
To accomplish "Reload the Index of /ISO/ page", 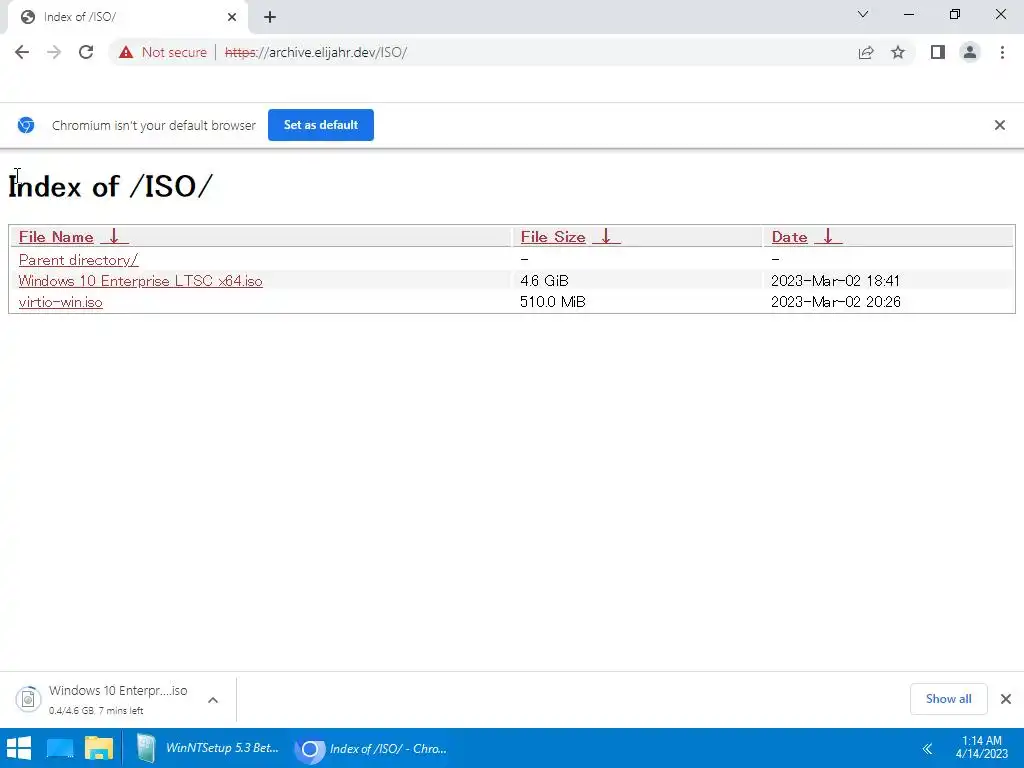I will [x=86, y=52].
